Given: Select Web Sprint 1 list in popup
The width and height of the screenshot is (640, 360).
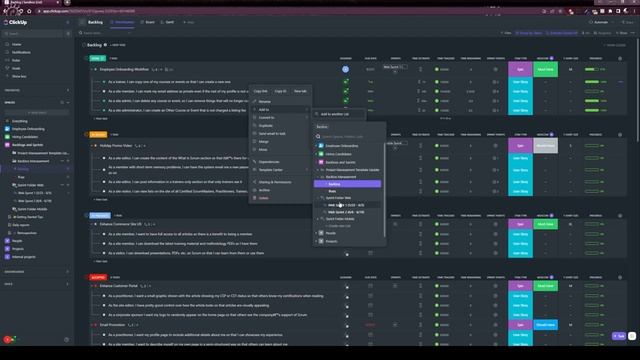Looking at the screenshot, I should coord(346,205).
